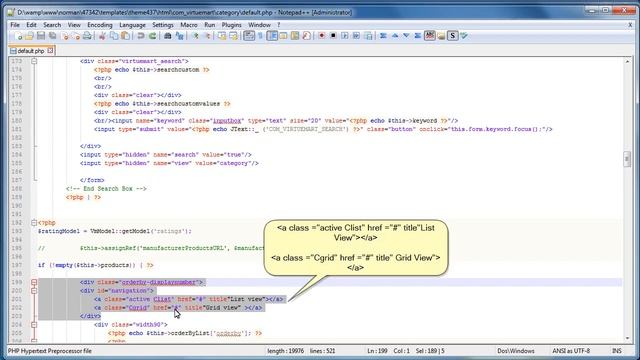Create a new document with the New icon
Screen dimensions: 640x360
pyautogui.click(x=18, y=36)
